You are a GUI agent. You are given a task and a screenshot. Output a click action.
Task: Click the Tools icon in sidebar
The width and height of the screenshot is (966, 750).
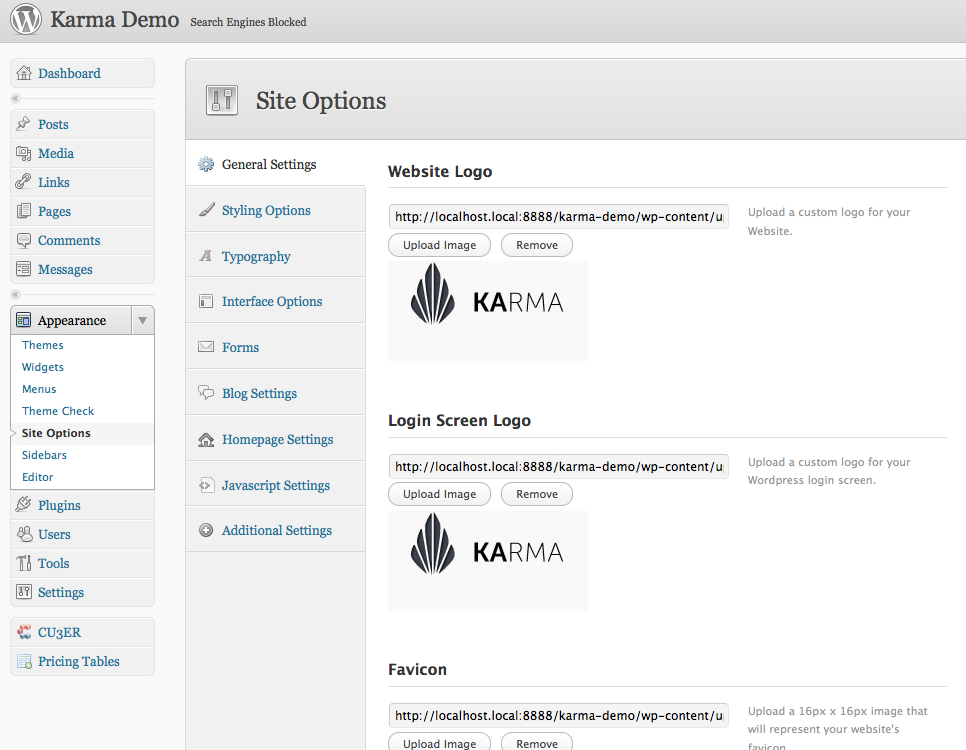24,563
